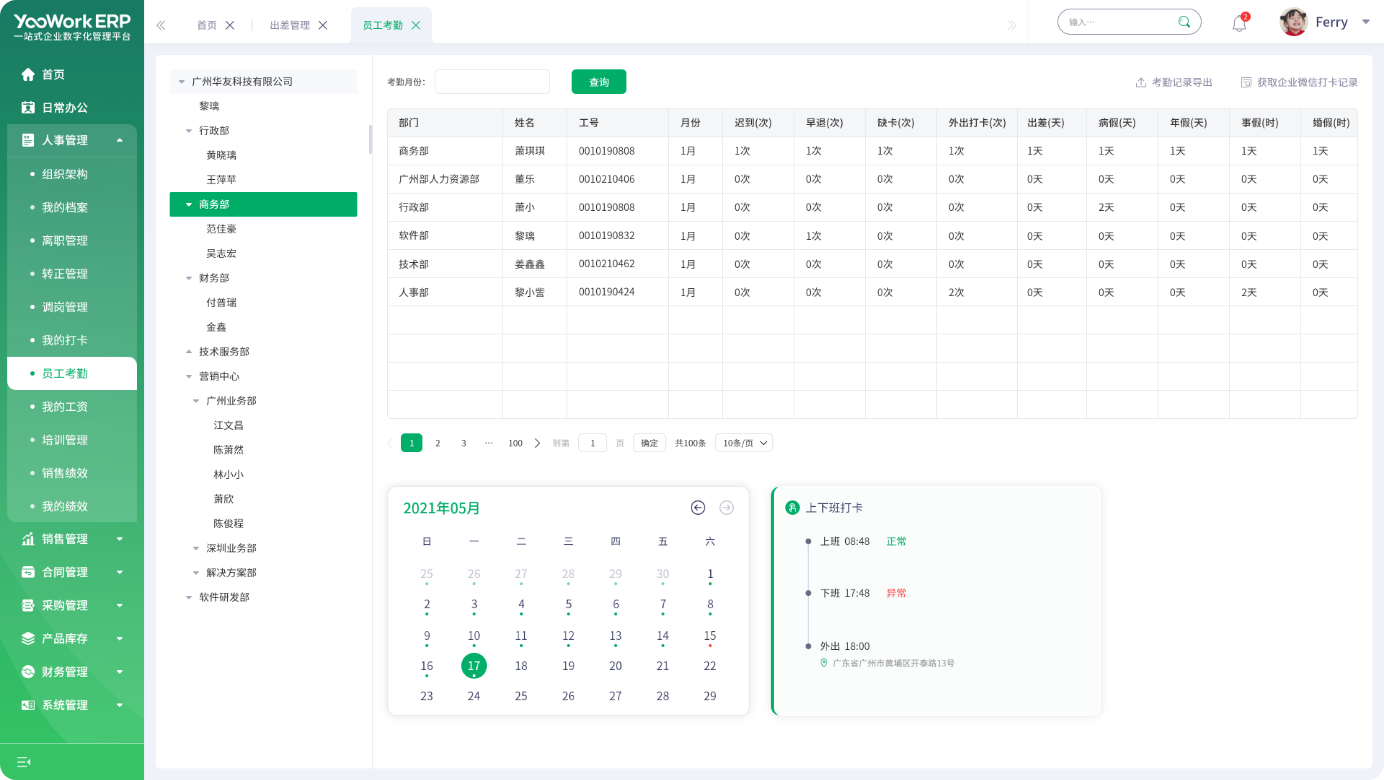Click the 考勤月份 input field
This screenshot has width=1384, height=780.
pyautogui.click(x=492, y=82)
